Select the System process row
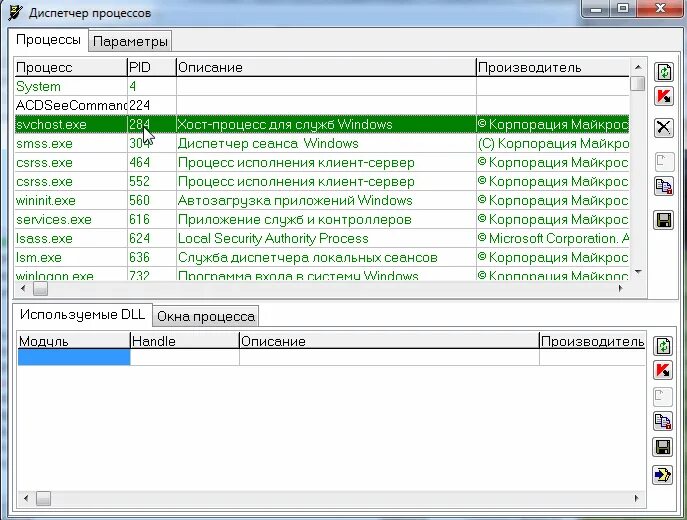The height and width of the screenshot is (520, 687). pyautogui.click(x=322, y=86)
